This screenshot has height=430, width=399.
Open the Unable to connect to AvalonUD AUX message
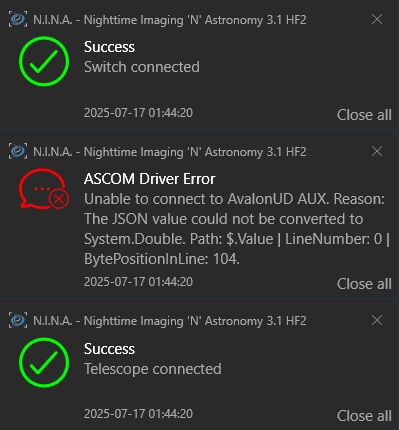(237, 229)
